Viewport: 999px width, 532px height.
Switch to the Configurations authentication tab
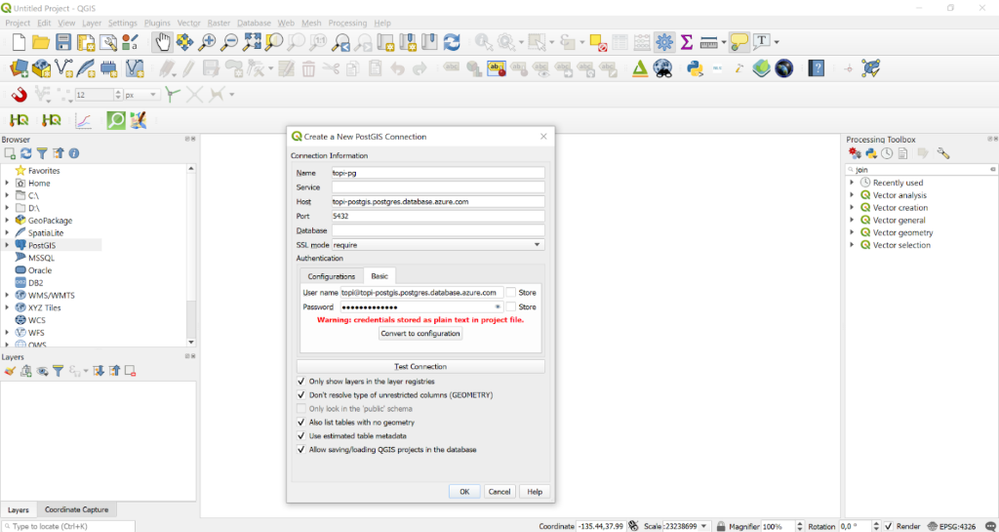[331, 277]
